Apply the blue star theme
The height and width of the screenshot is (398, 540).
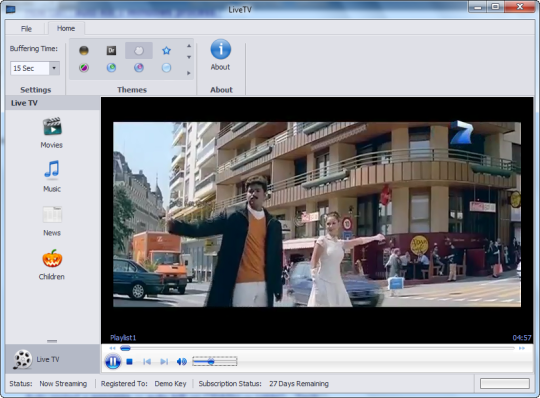pos(166,51)
